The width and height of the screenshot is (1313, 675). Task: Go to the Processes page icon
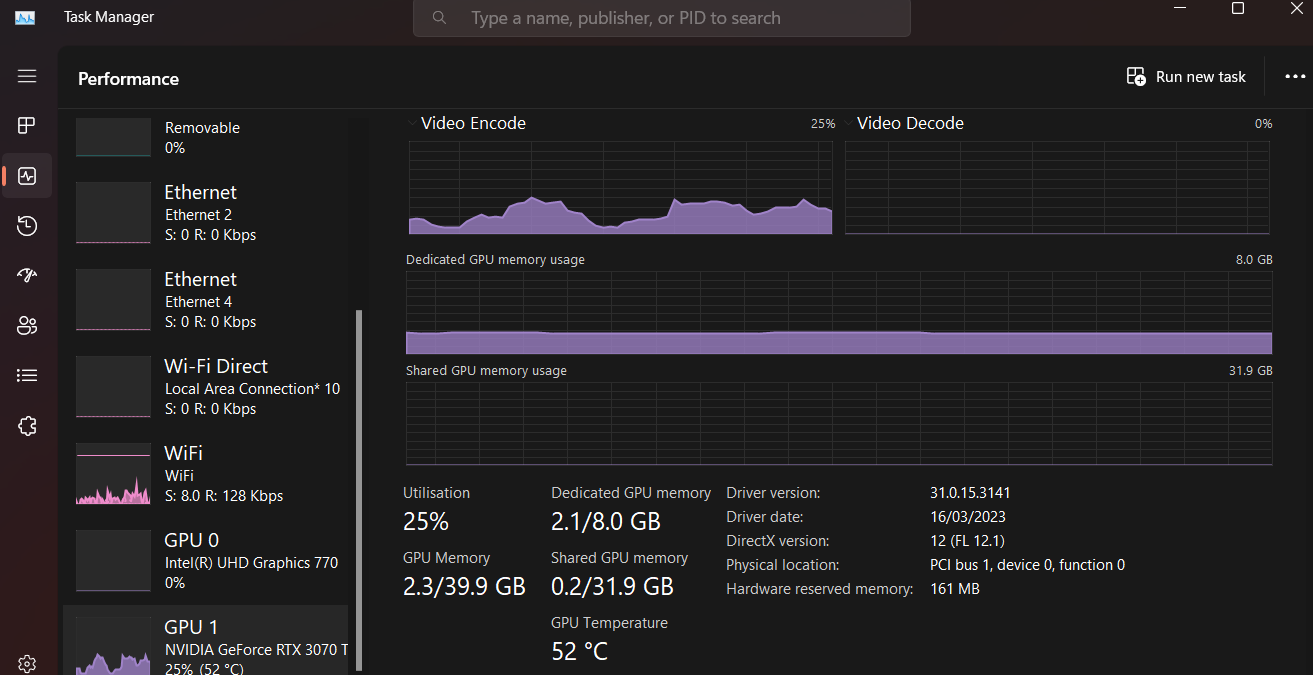click(x=27, y=125)
